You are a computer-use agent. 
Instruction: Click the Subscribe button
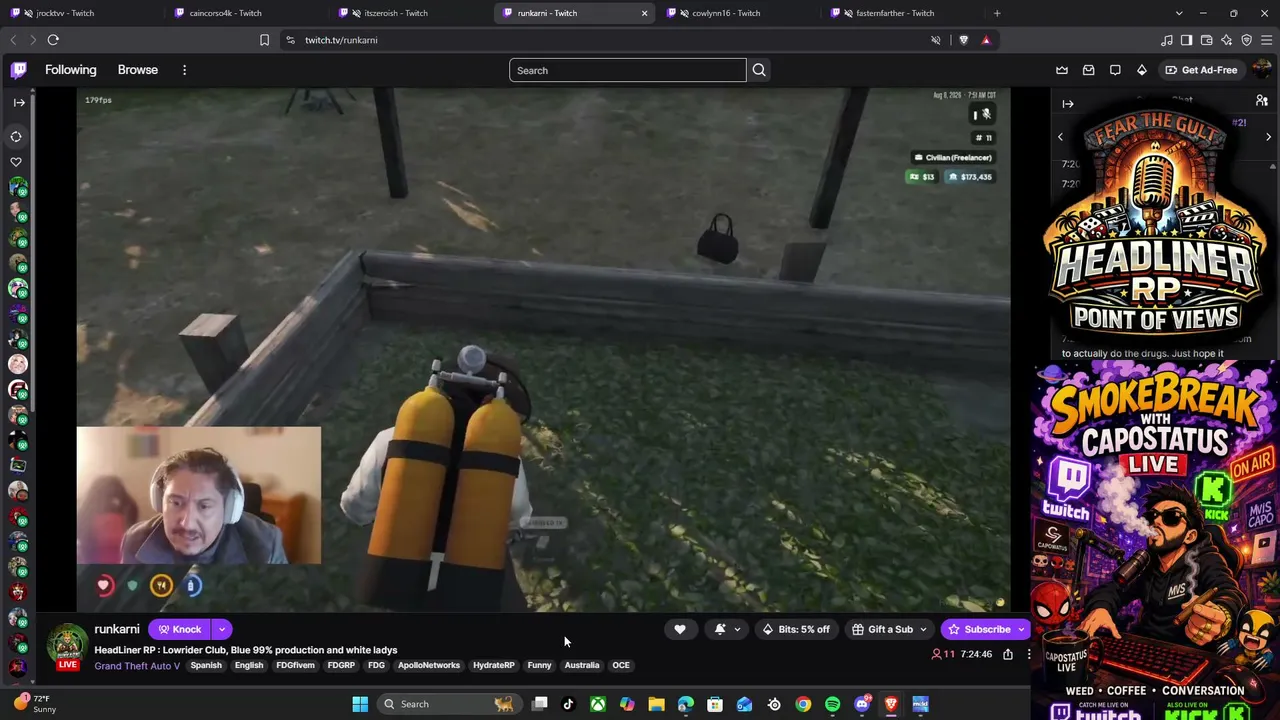pos(979,629)
